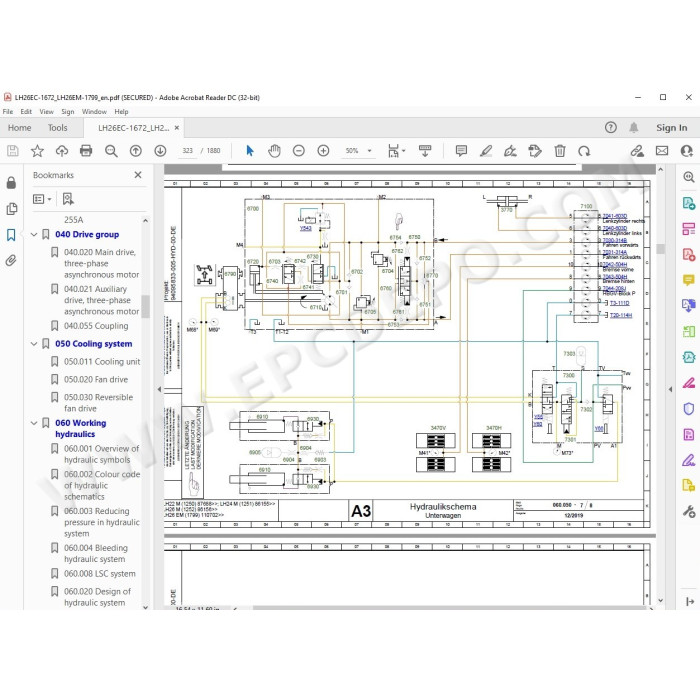
Task: Open the View menu
Action: click(46, 112)
